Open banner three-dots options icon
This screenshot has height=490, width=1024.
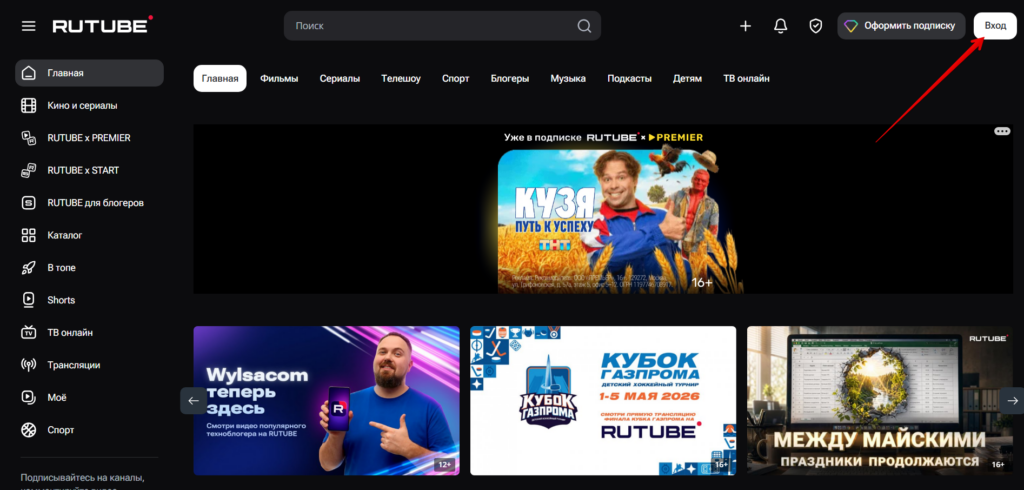point(1002,131)
